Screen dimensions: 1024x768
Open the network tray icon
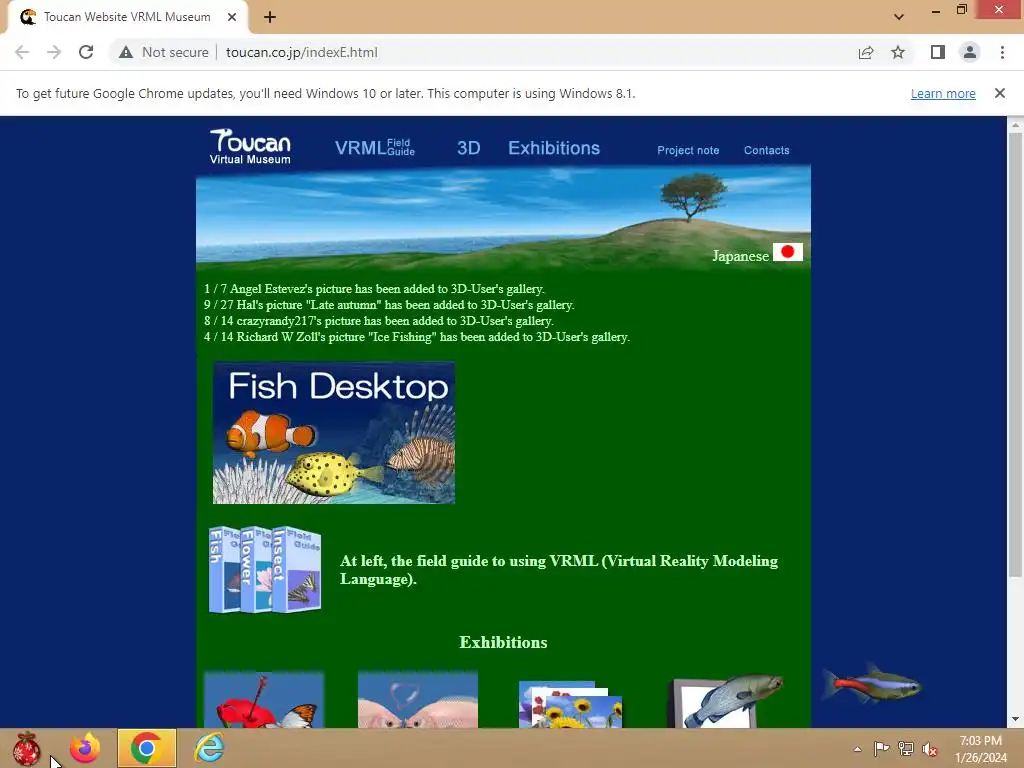pyautogui.click(x=906, y=749)
